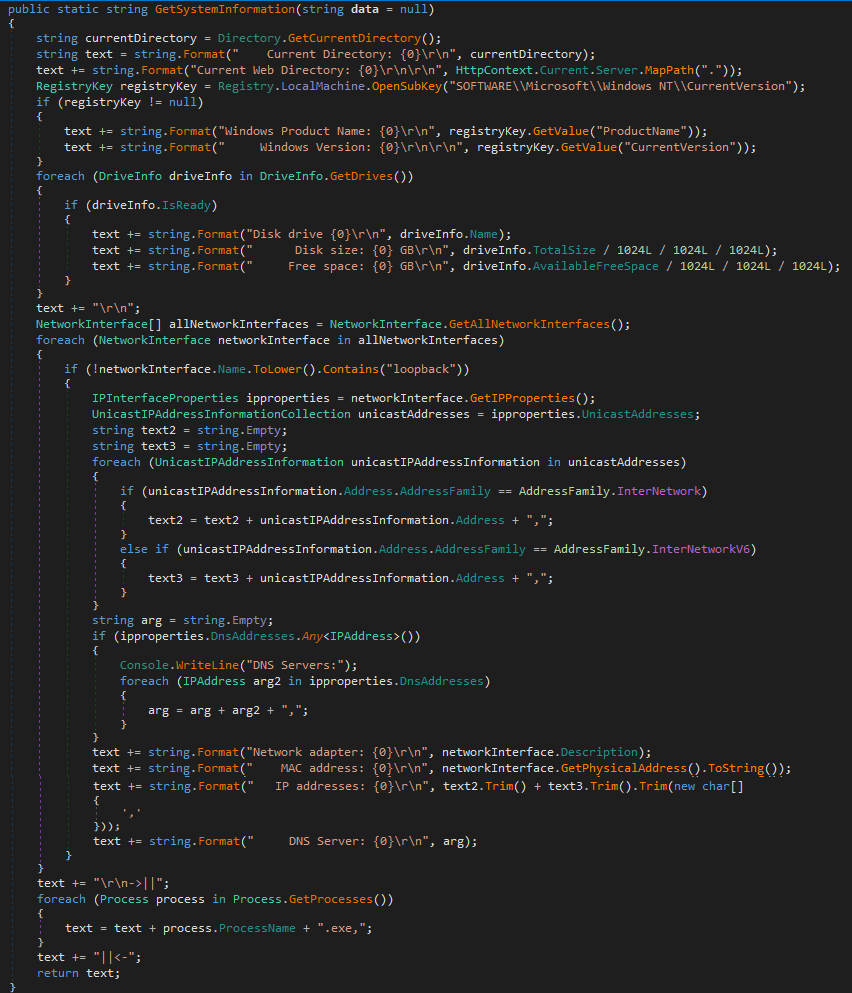
Task: Click the "loopback" string literal
Action: (x=421, y=369)
